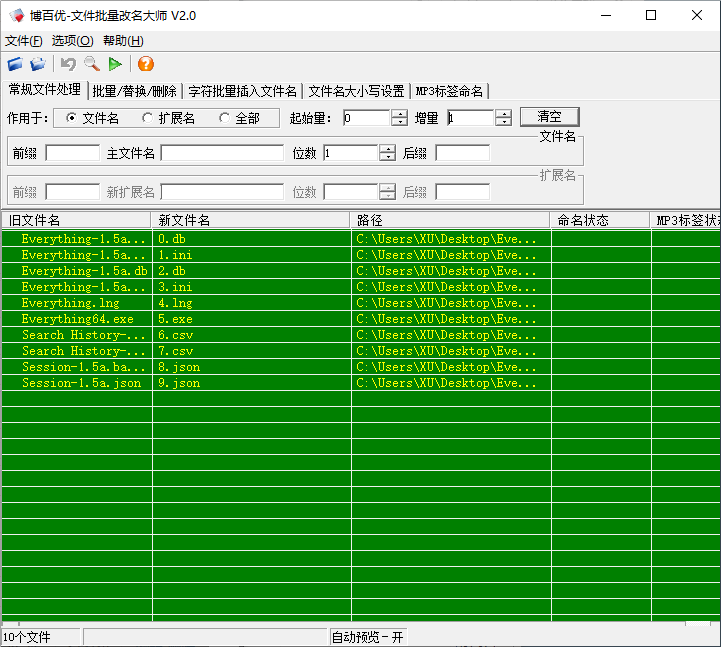Click the 主文件名 input field
The image size is (721, 647).
[x=222, y=153]
